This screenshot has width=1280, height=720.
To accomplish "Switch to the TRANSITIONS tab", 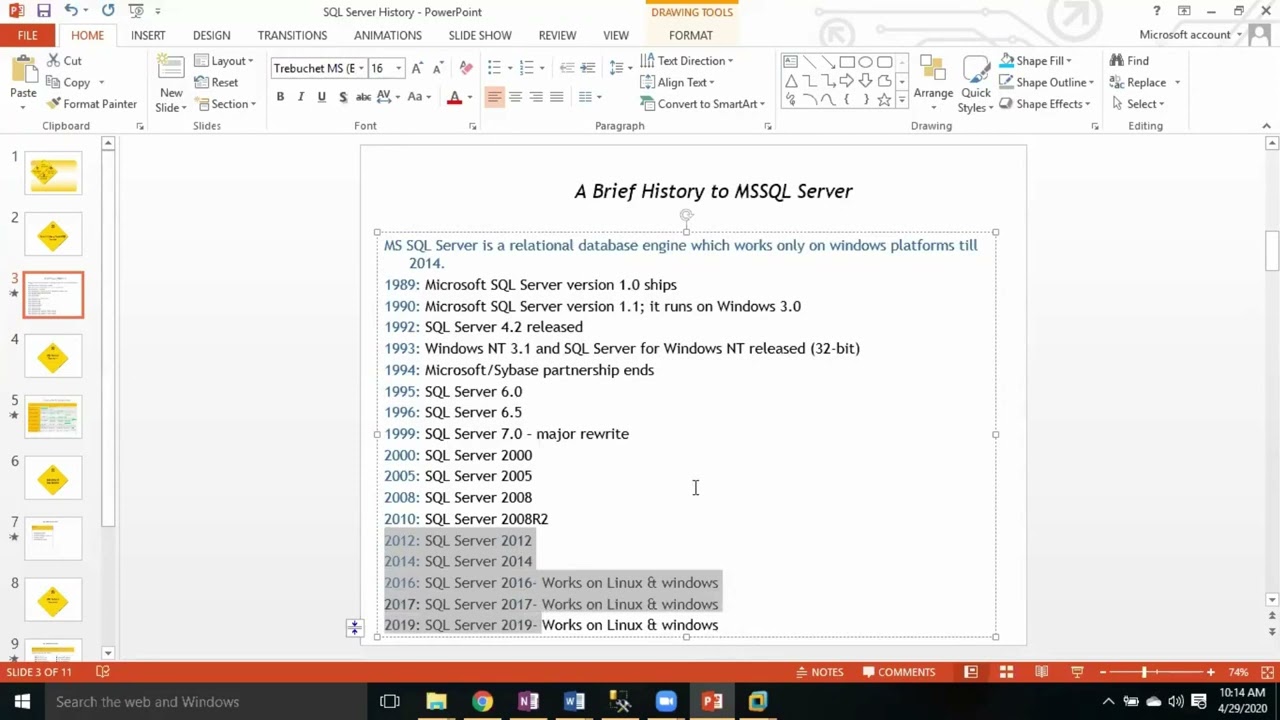I will [x=292, y=35].
